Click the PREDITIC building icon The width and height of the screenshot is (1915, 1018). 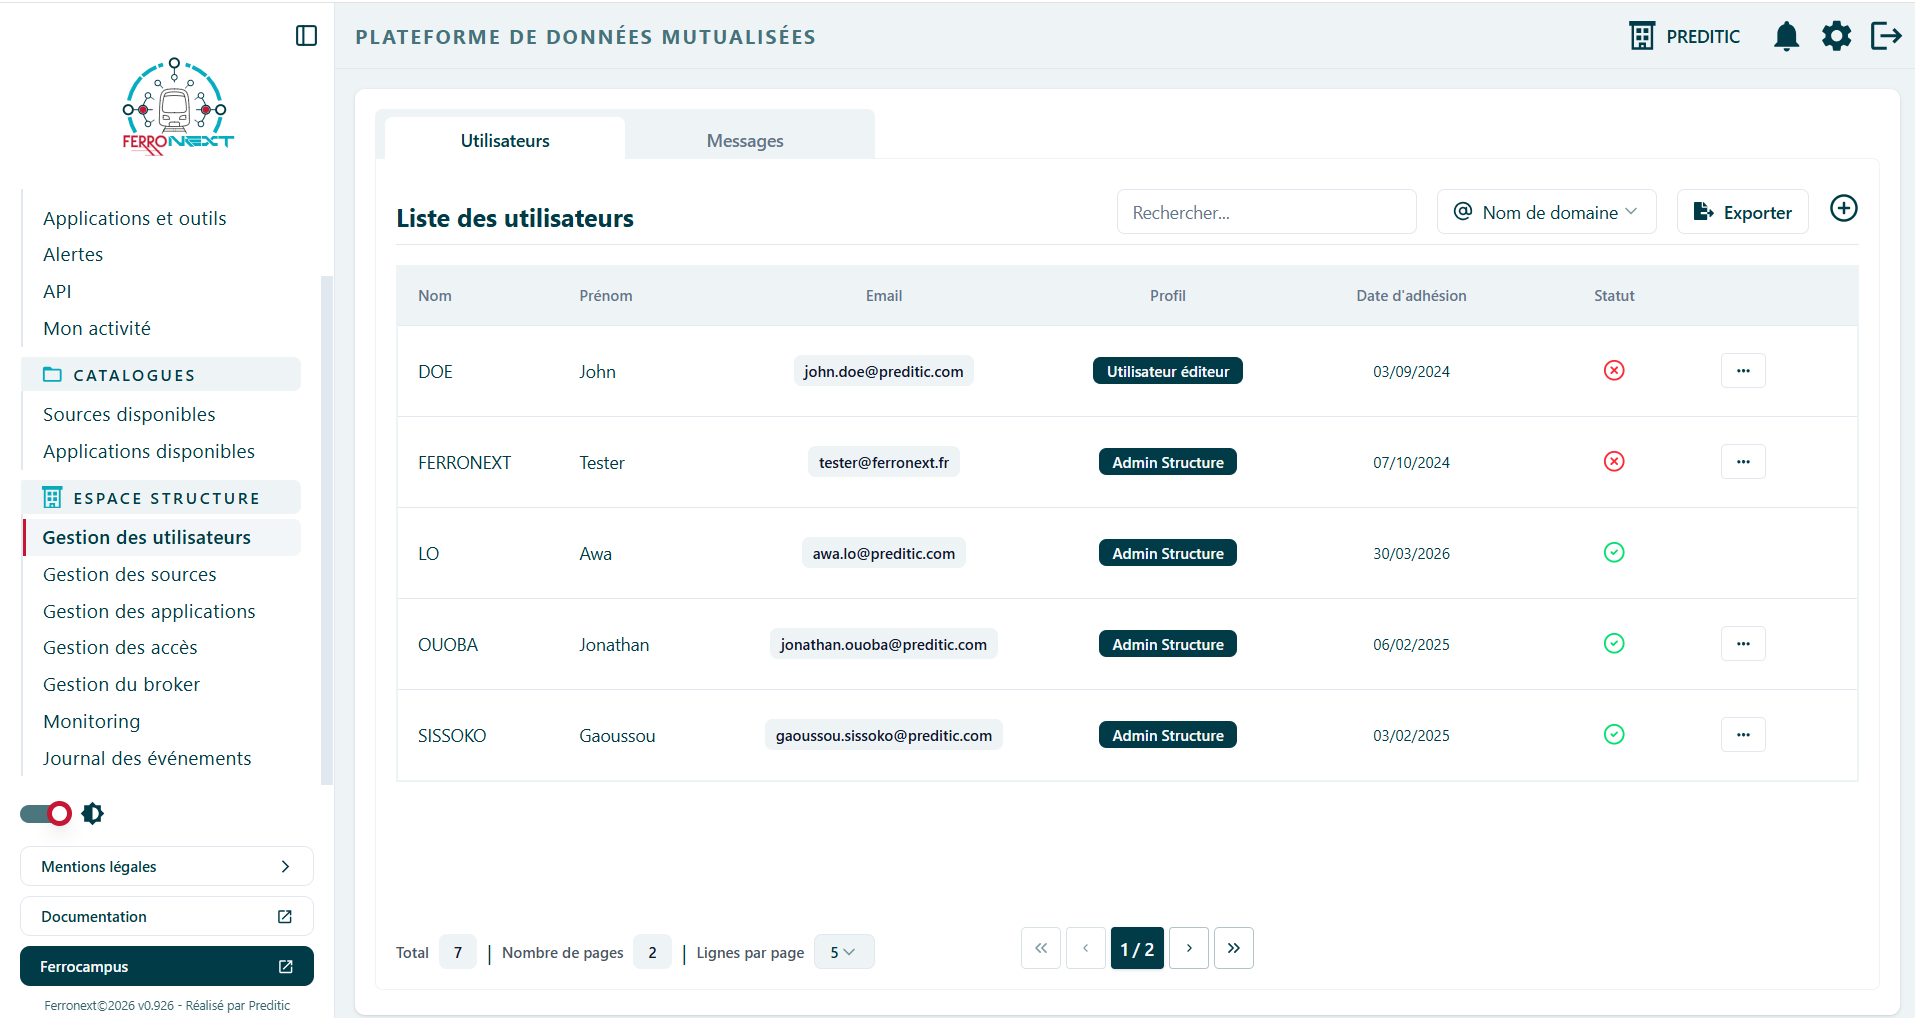(1642, 36)
